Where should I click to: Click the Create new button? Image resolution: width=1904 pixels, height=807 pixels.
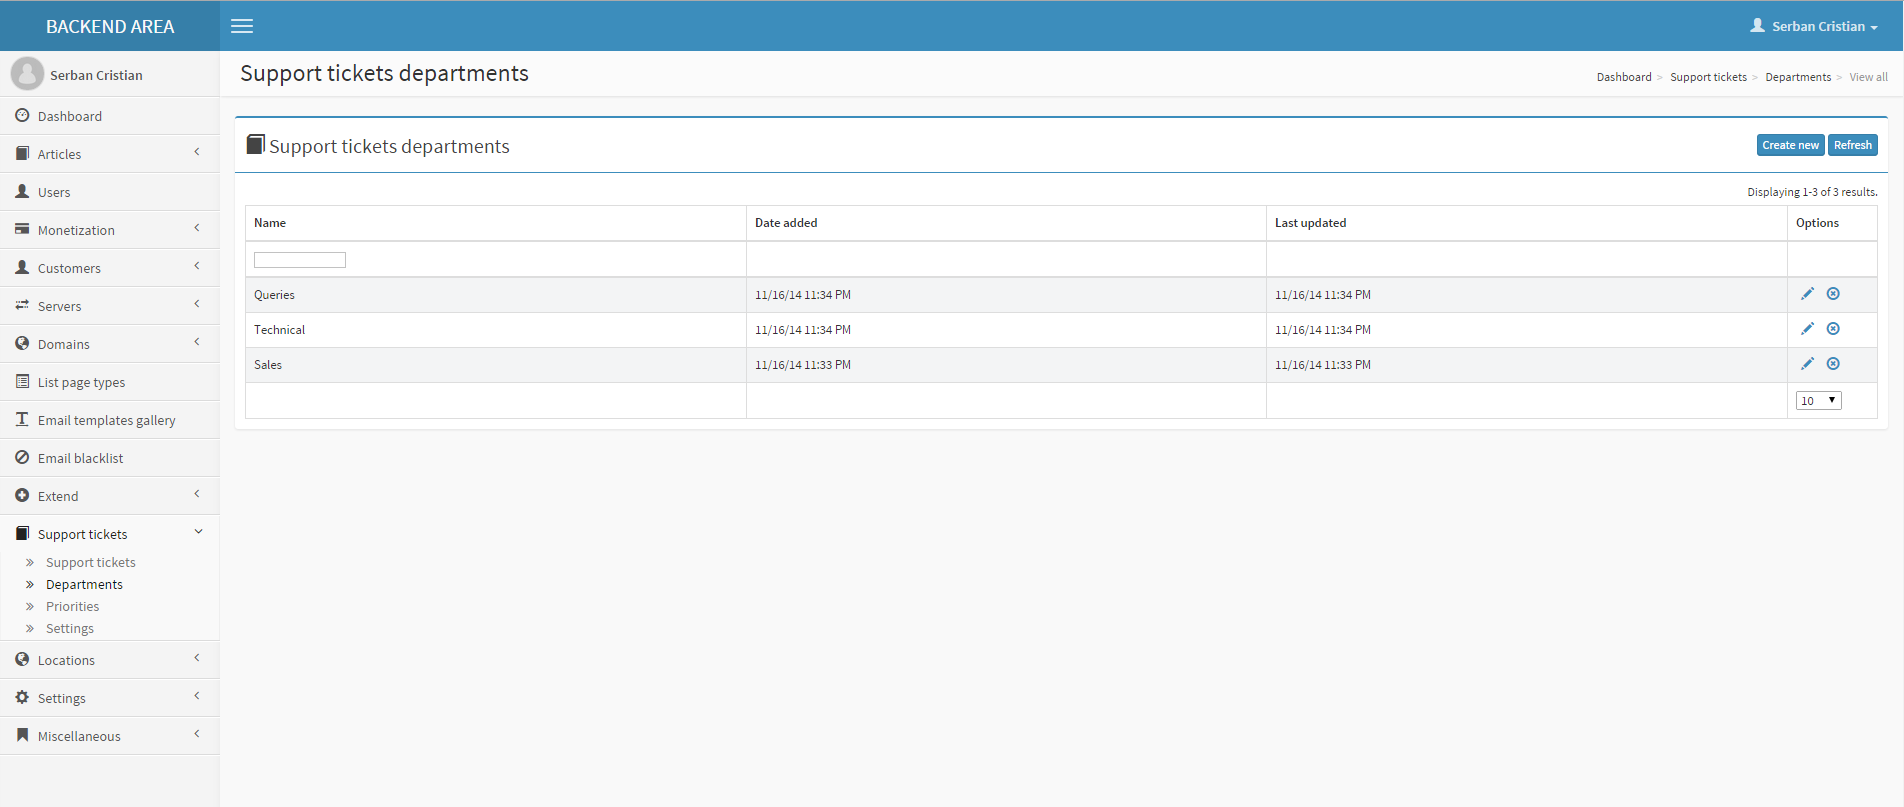tap(1790, 145)
